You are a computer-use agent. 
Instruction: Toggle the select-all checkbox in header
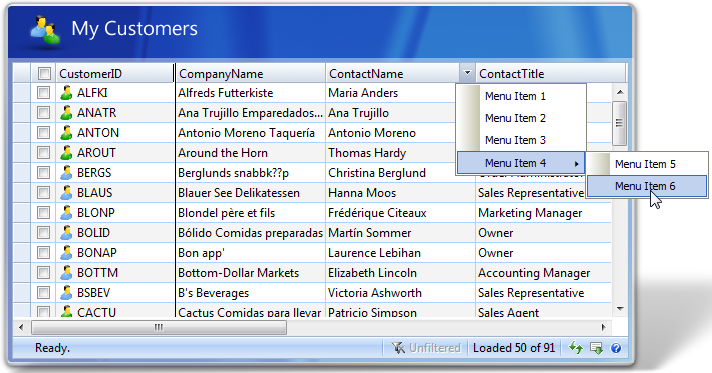[44, 73]
